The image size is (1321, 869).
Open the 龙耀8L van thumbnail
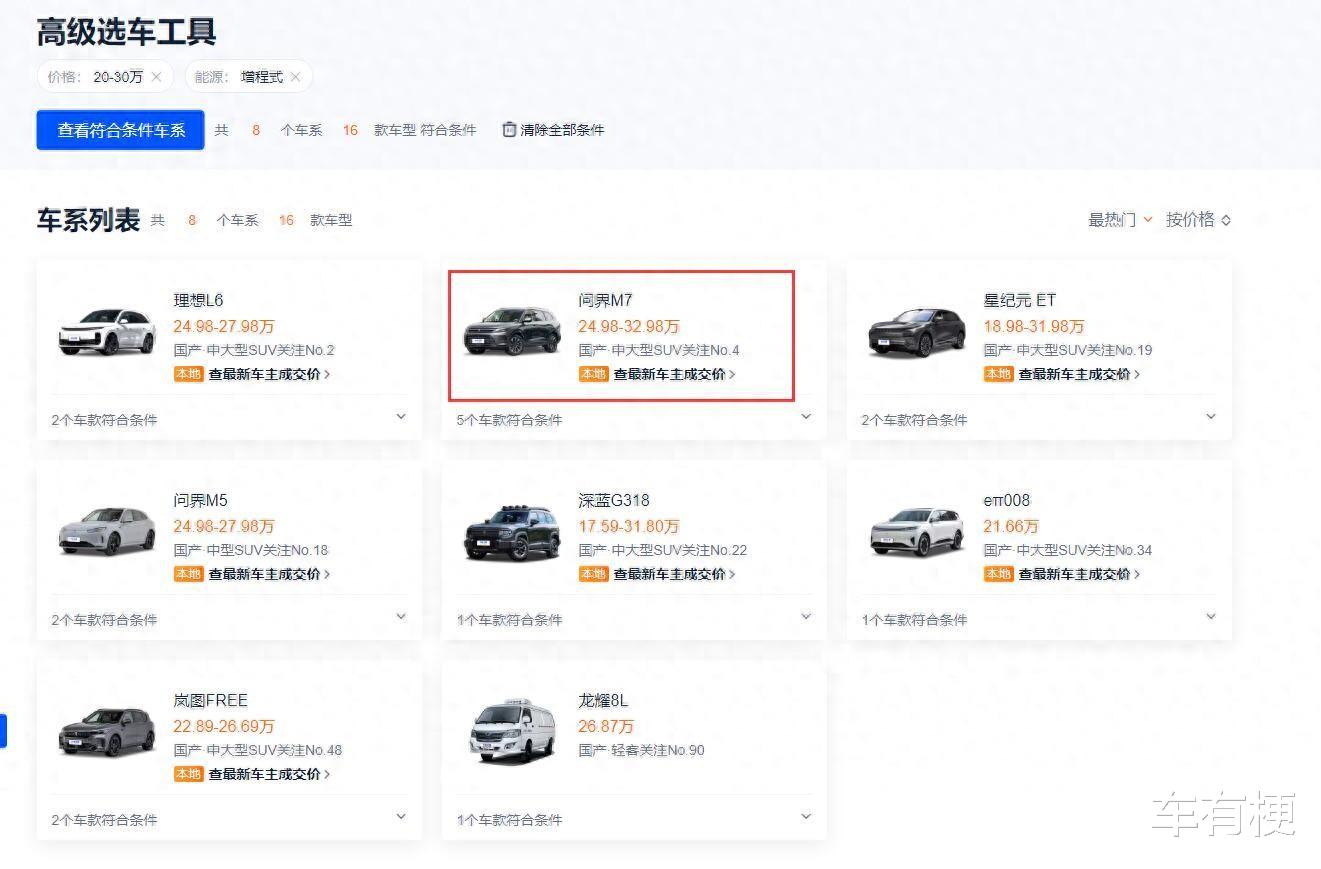click(512, 731)
